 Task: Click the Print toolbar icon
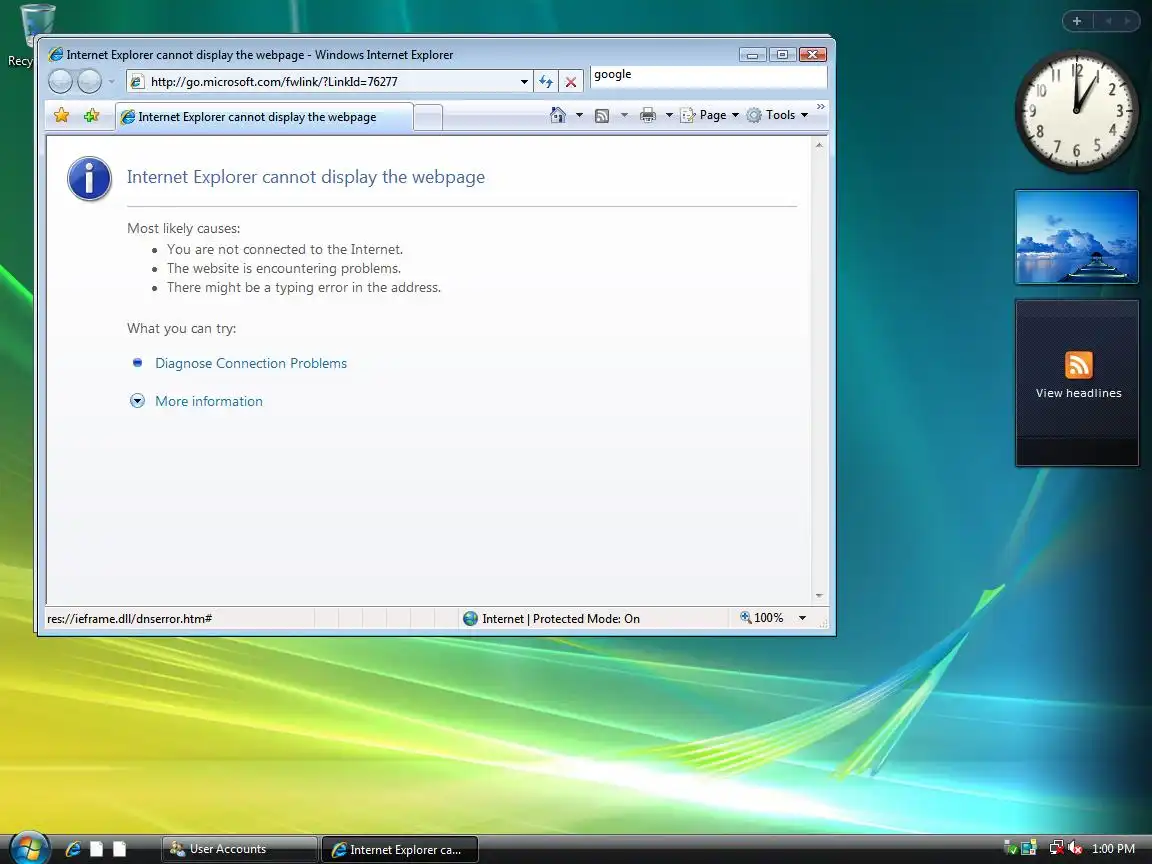tap(647, 115)
